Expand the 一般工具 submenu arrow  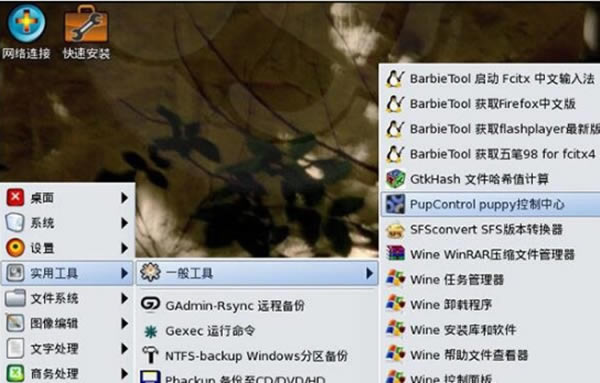pyautogui.click(x=369, y=273)
